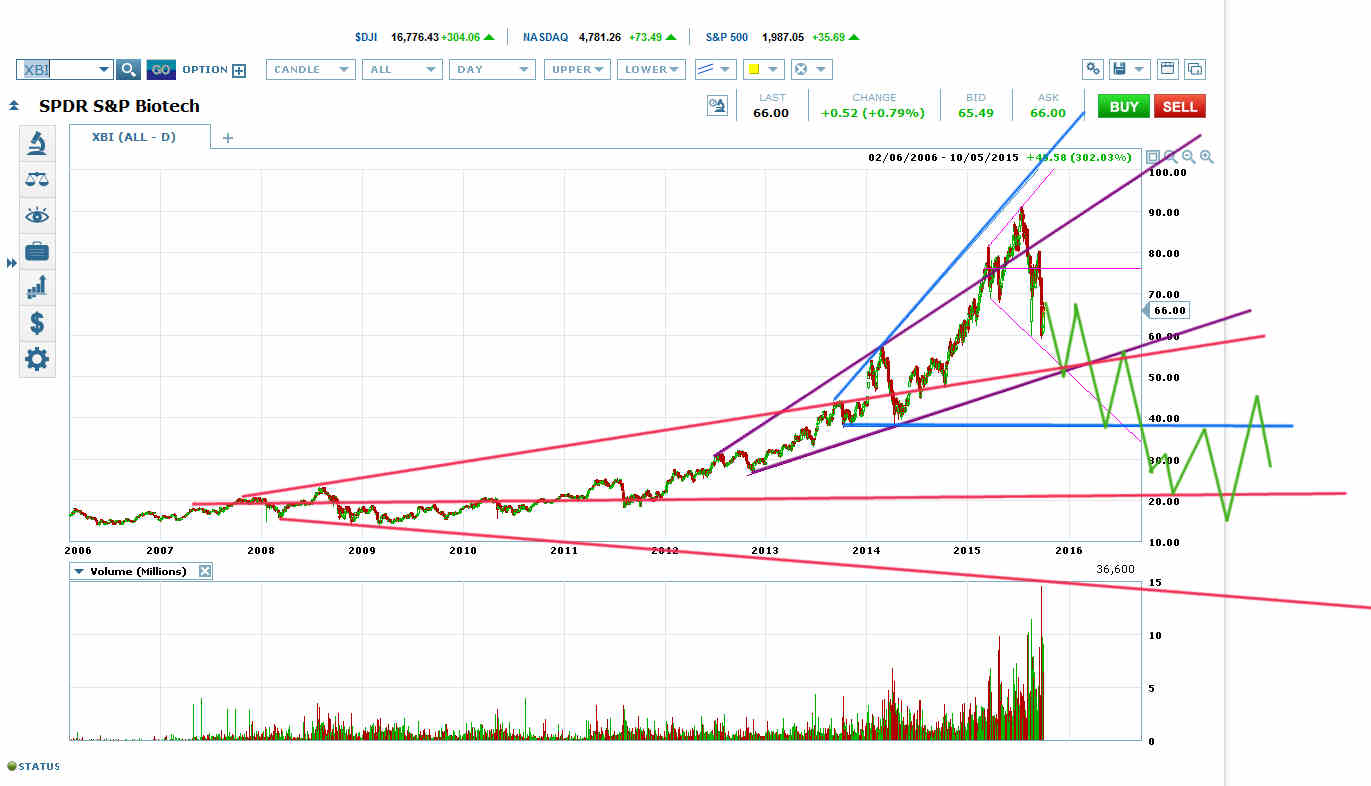
Task: Open the ALL time range dropdown
Action: 402,70
